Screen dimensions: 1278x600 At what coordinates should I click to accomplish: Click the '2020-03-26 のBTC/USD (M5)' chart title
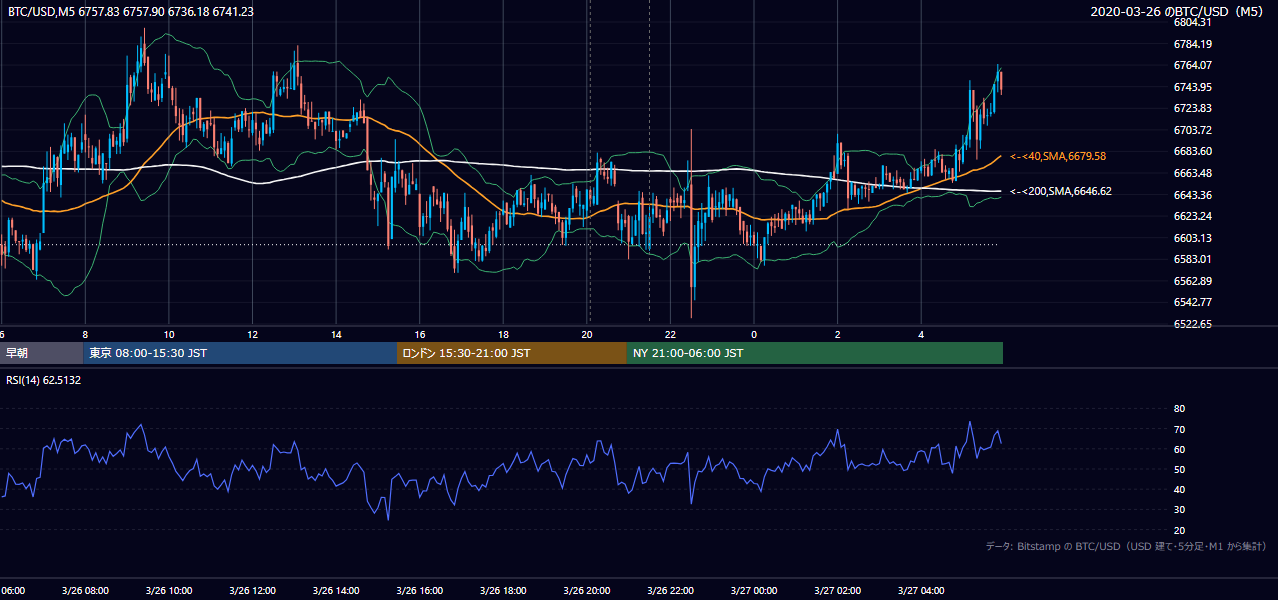1178,11
